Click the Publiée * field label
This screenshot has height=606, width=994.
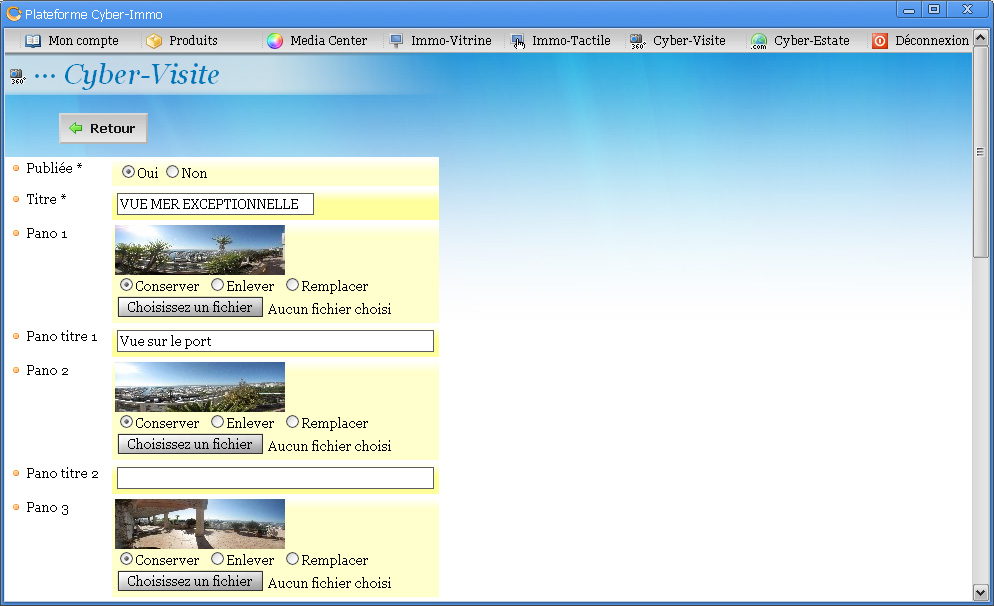(x=54, y=169)
